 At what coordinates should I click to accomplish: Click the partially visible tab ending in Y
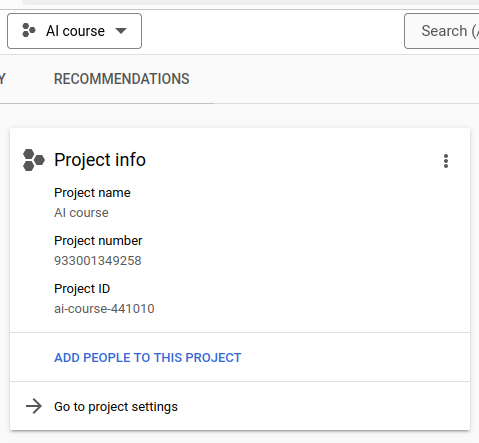(x=3, y=79)
